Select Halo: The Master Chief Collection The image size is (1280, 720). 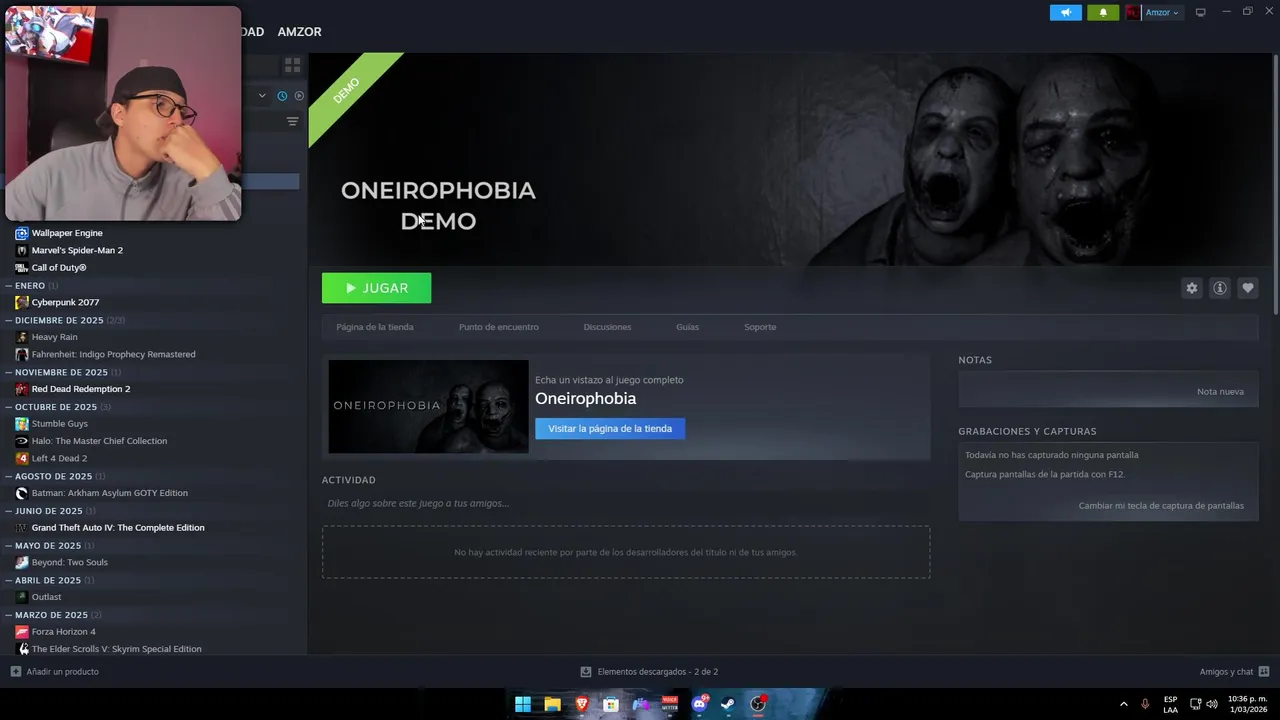pos(99,441)
